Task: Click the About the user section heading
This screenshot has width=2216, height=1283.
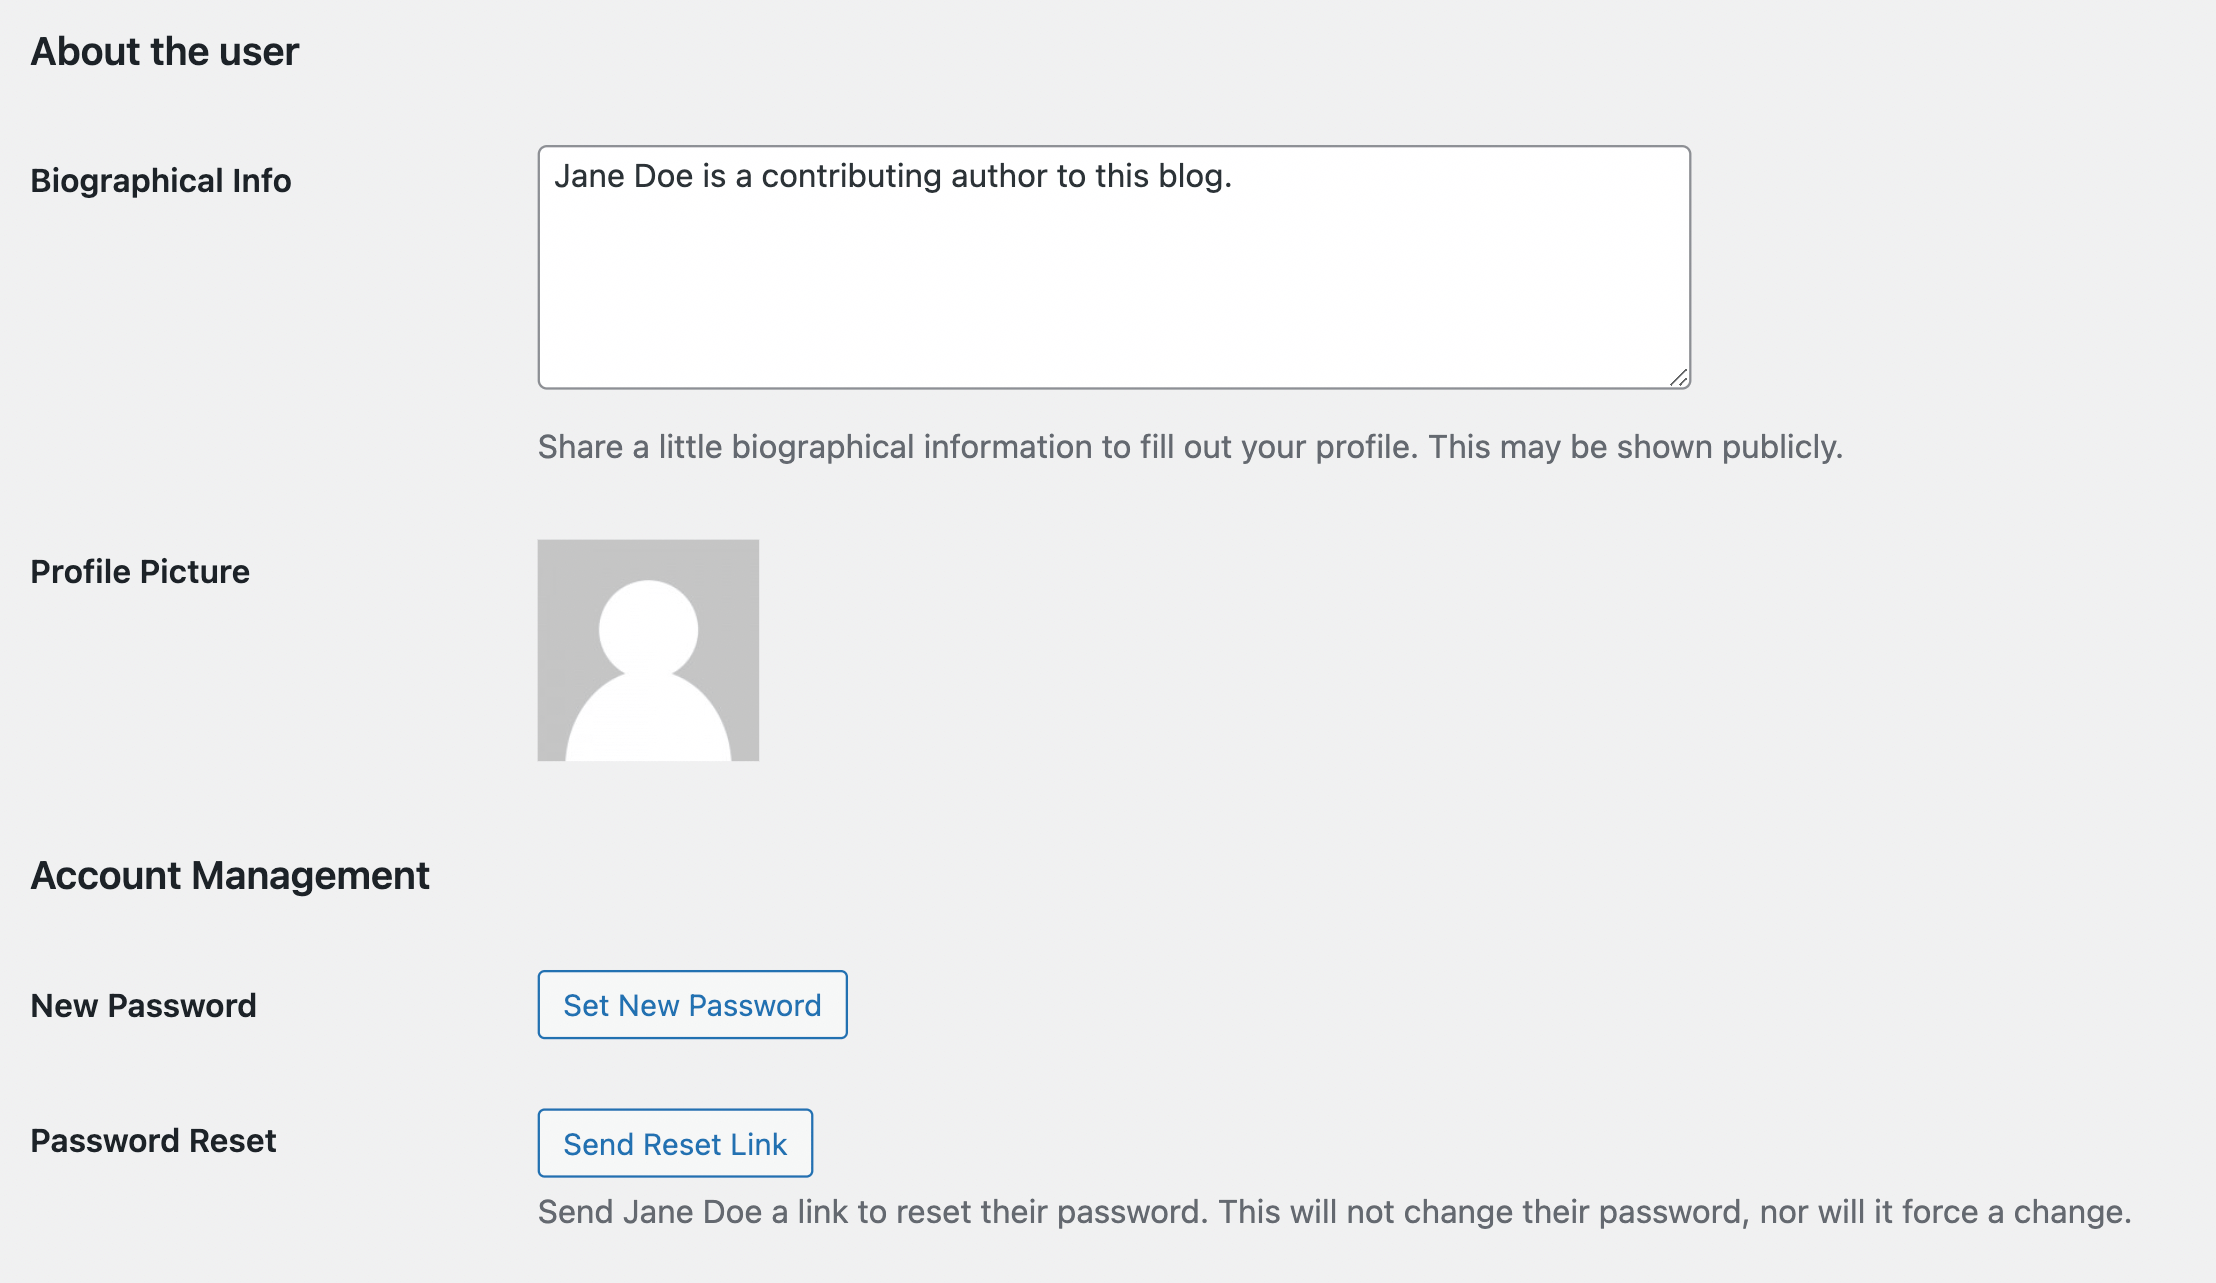Action: tap(165, 50)
